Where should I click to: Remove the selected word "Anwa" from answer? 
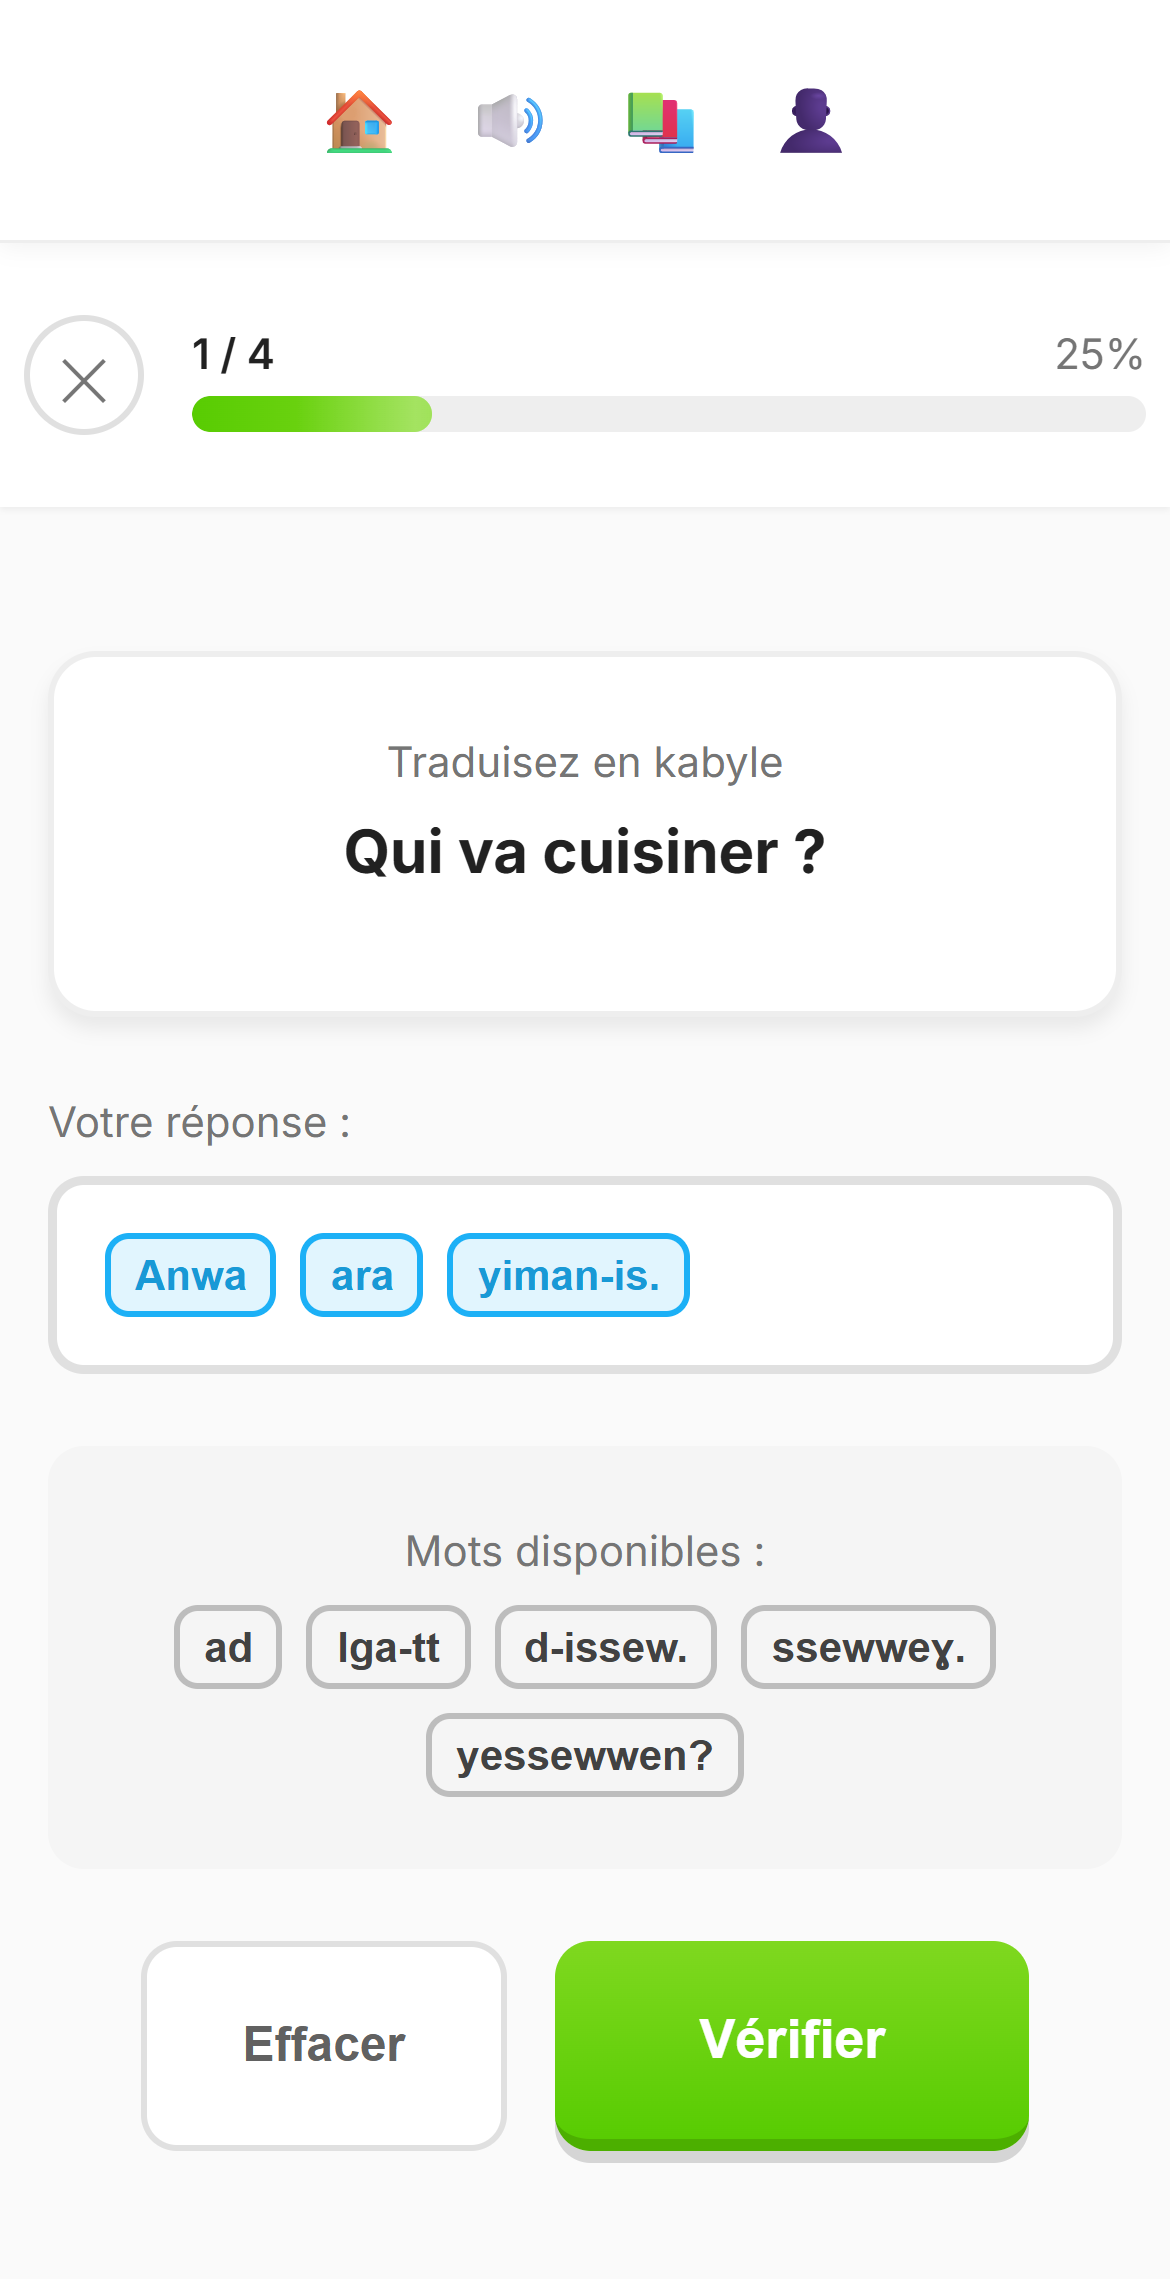coord(190,1275)
